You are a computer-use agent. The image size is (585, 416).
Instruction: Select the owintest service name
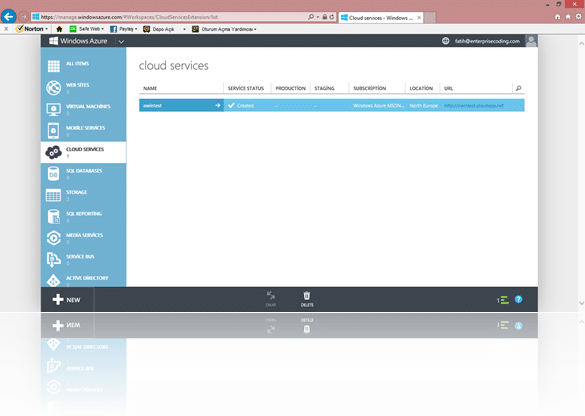coord(153,106)
